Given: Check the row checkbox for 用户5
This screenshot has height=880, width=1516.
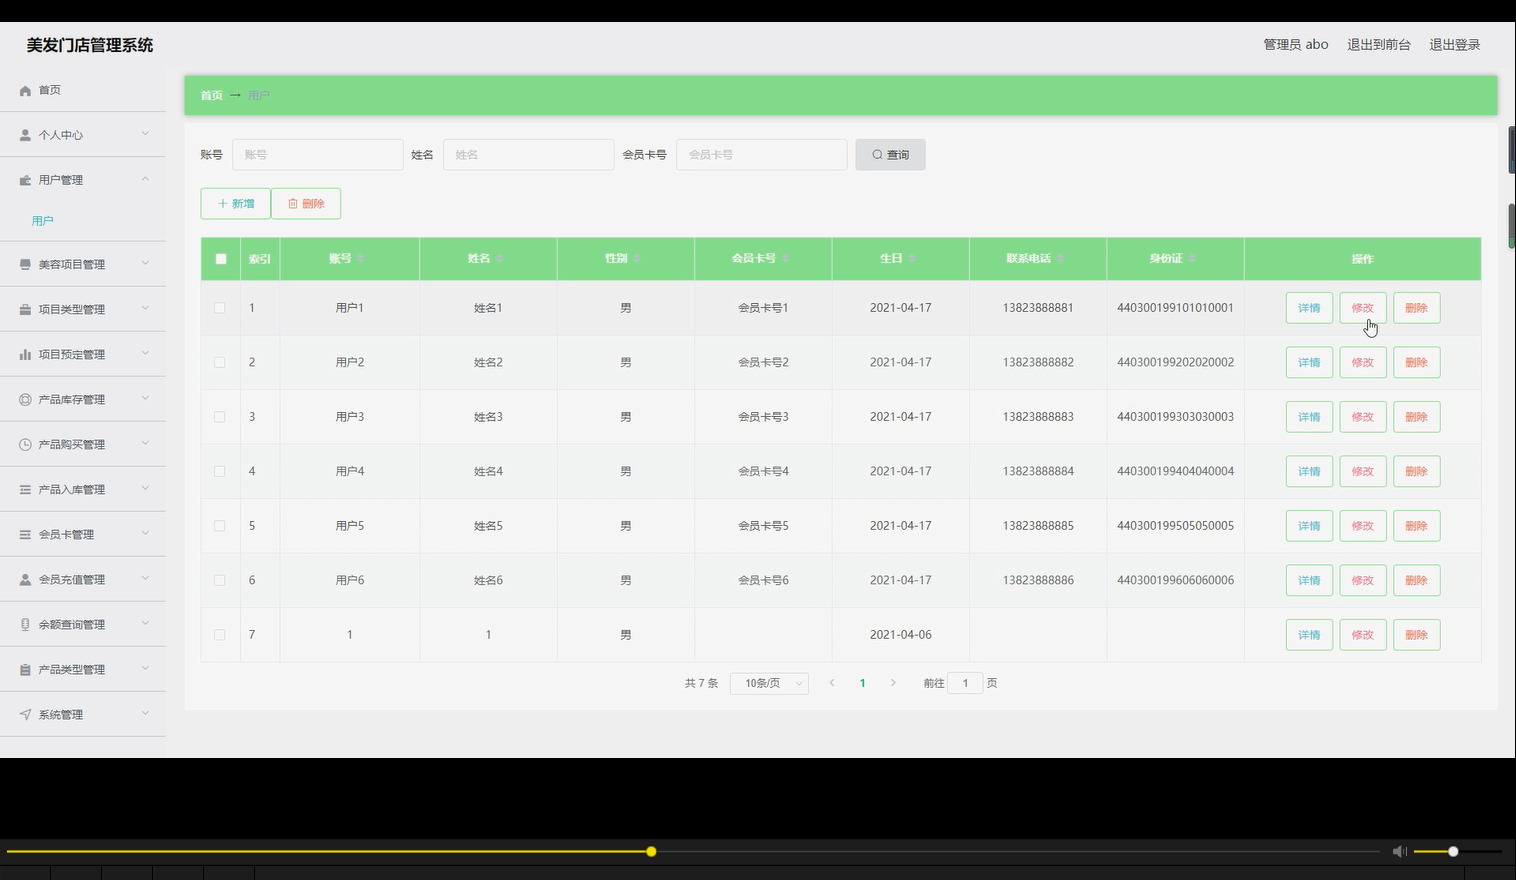Looking at the screenshot, I should pos(220,526).
